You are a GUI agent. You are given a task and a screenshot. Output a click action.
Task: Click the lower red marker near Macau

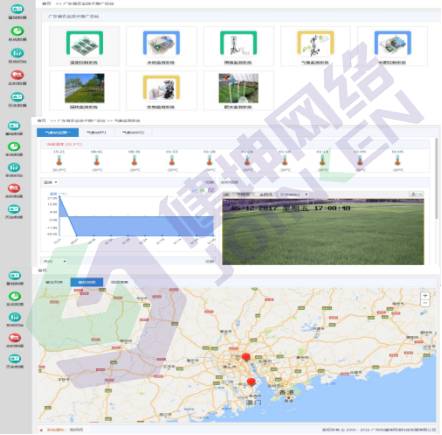(x=251, y=382)
